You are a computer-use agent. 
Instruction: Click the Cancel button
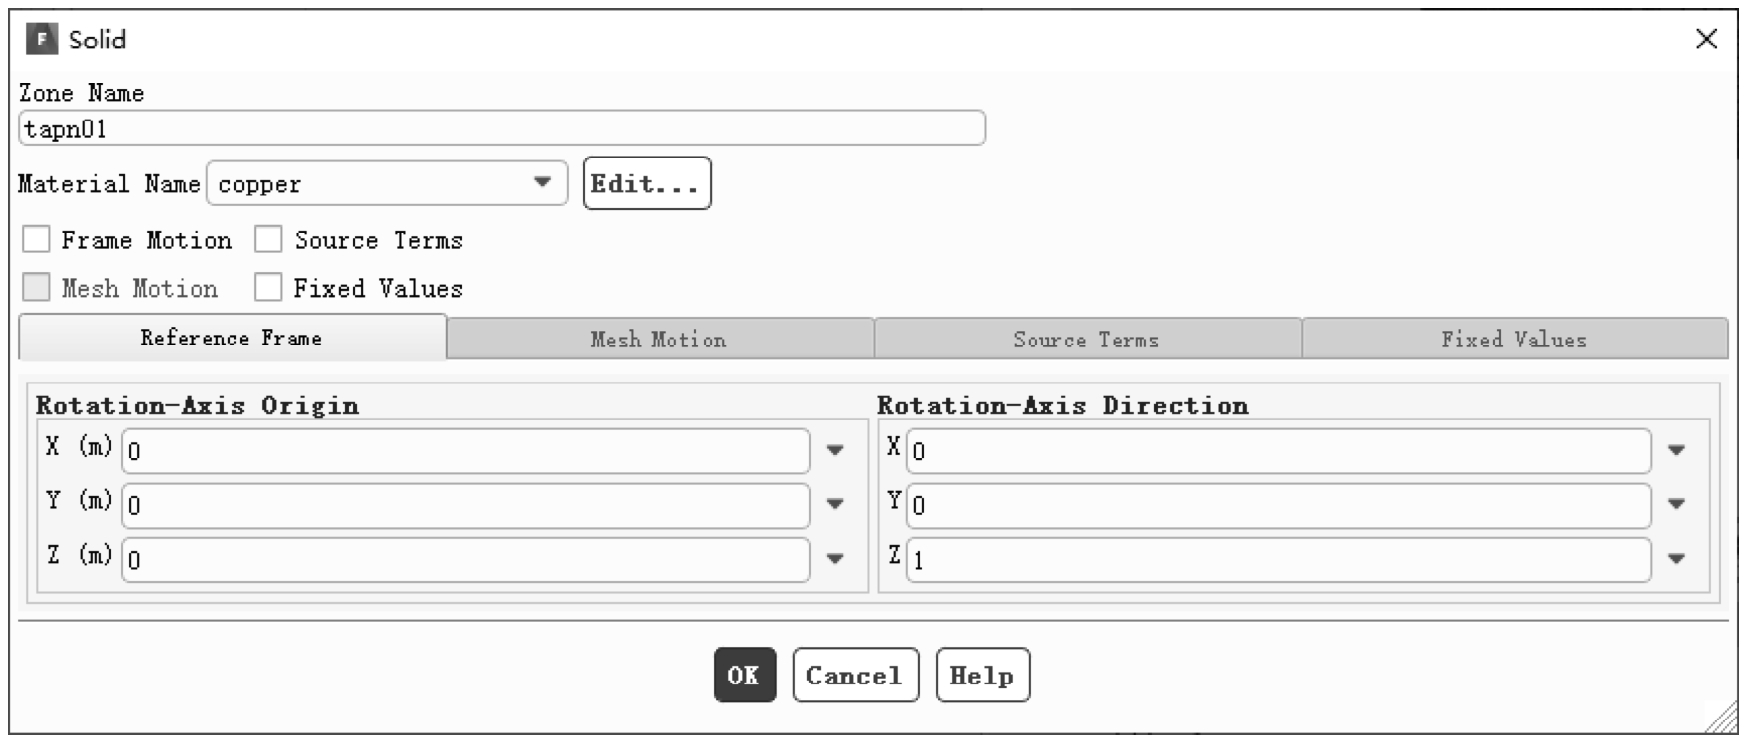coord(855,675)
